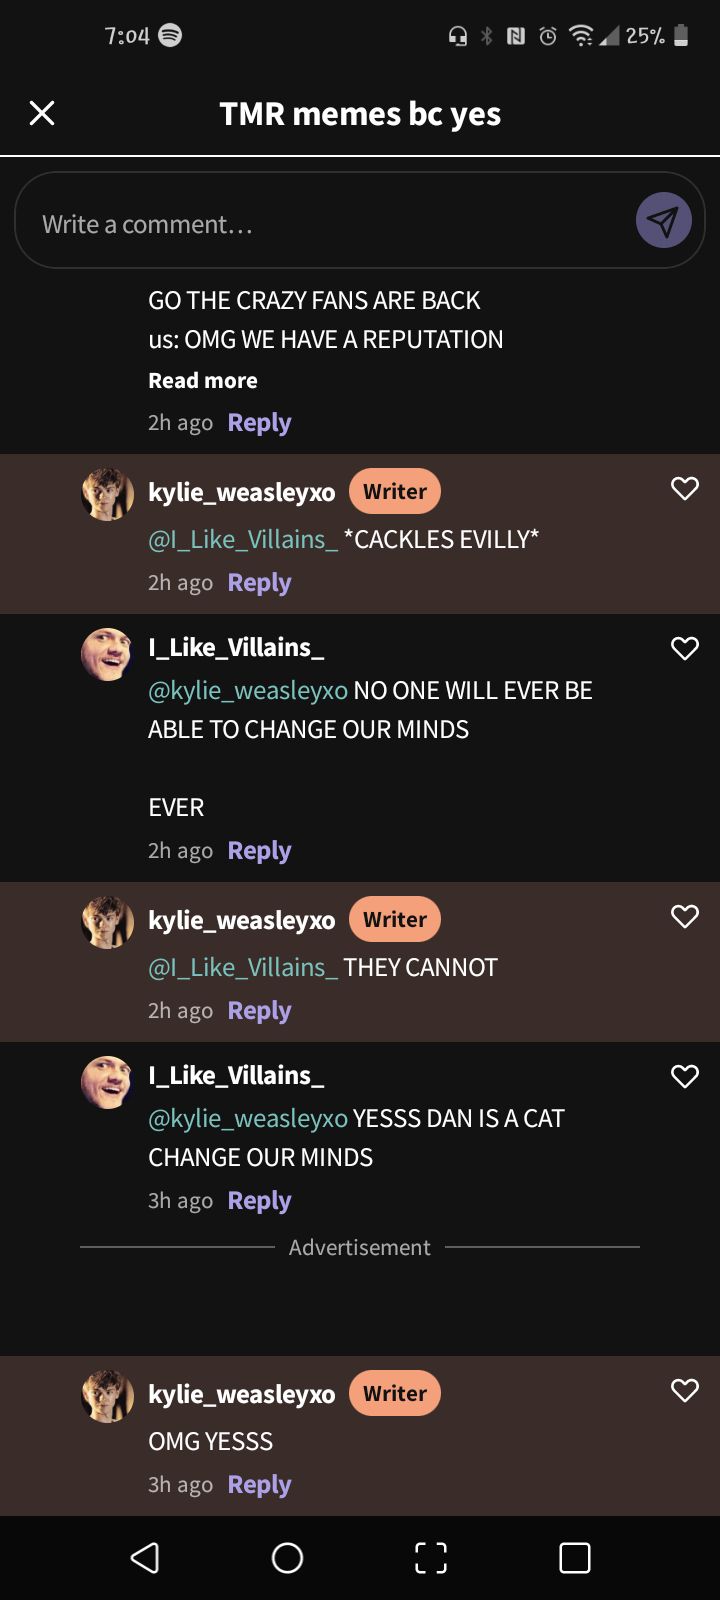
Task: Tap heart on THEY CANNOT comment
Action: (x=685, y=916)
